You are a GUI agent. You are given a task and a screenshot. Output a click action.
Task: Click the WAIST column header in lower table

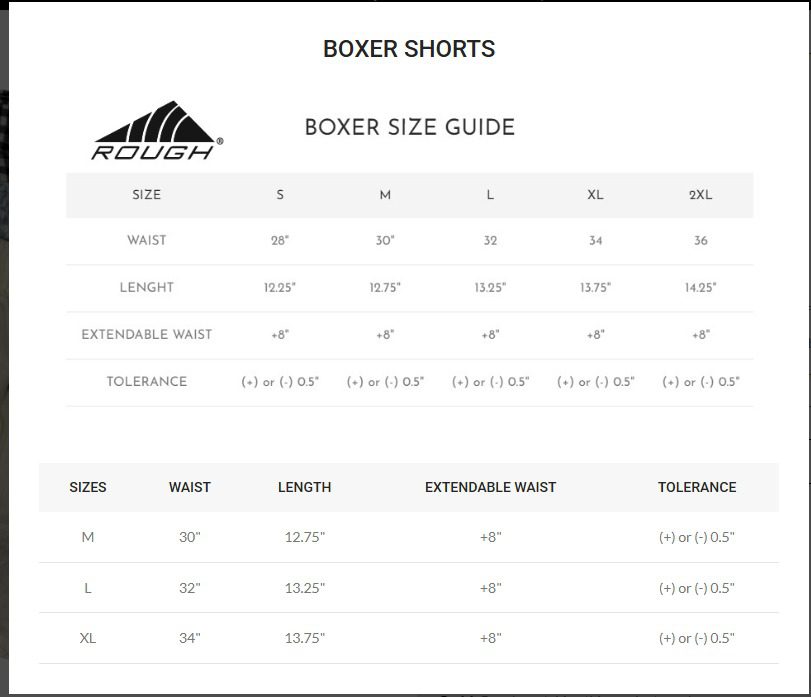(190, 487)
